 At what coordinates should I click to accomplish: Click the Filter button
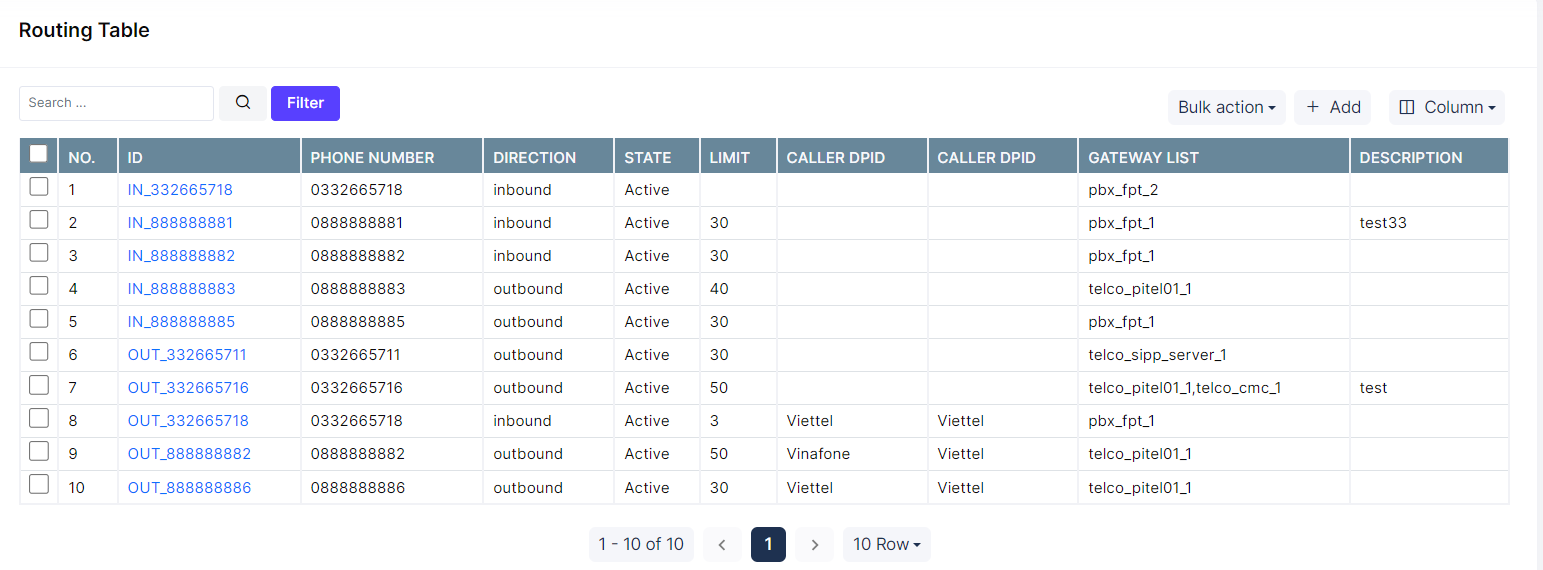(x=305, y=103)
